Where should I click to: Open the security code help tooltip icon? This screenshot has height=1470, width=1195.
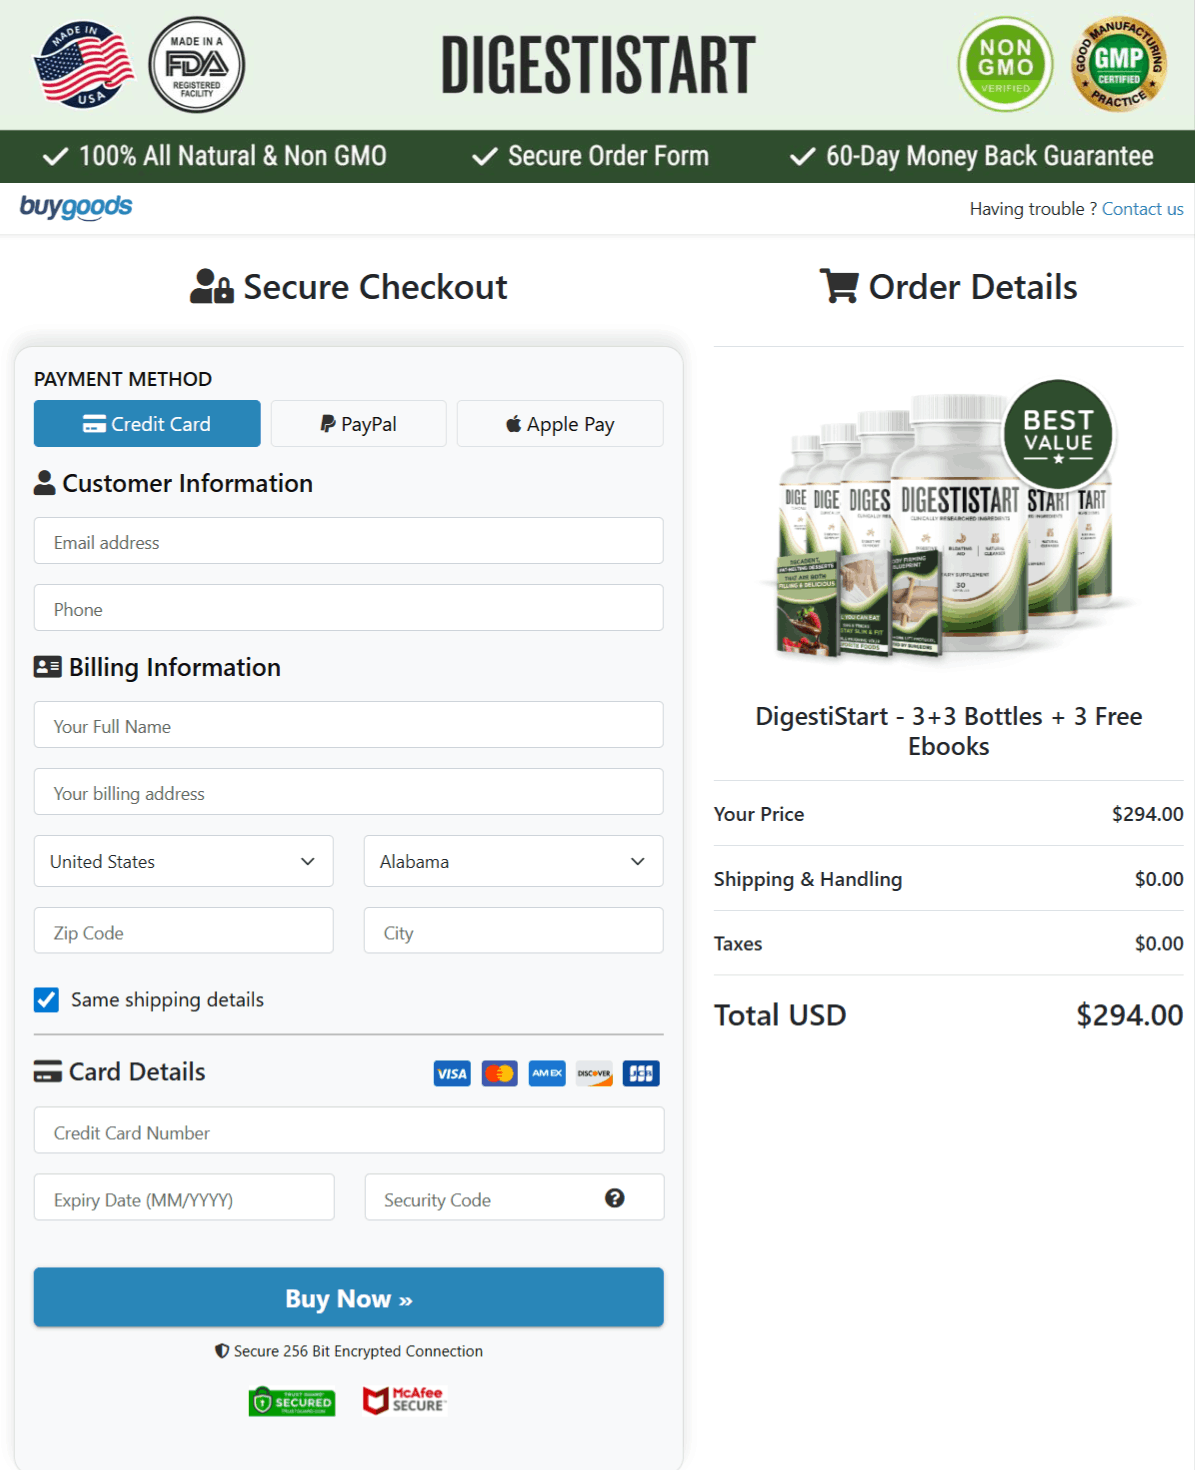pos(615,1196)
